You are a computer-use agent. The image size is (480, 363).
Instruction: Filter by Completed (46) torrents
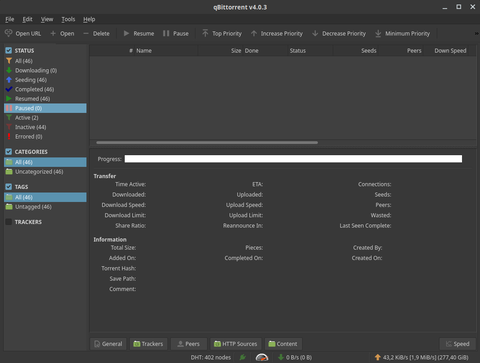[x=45, y=89]
